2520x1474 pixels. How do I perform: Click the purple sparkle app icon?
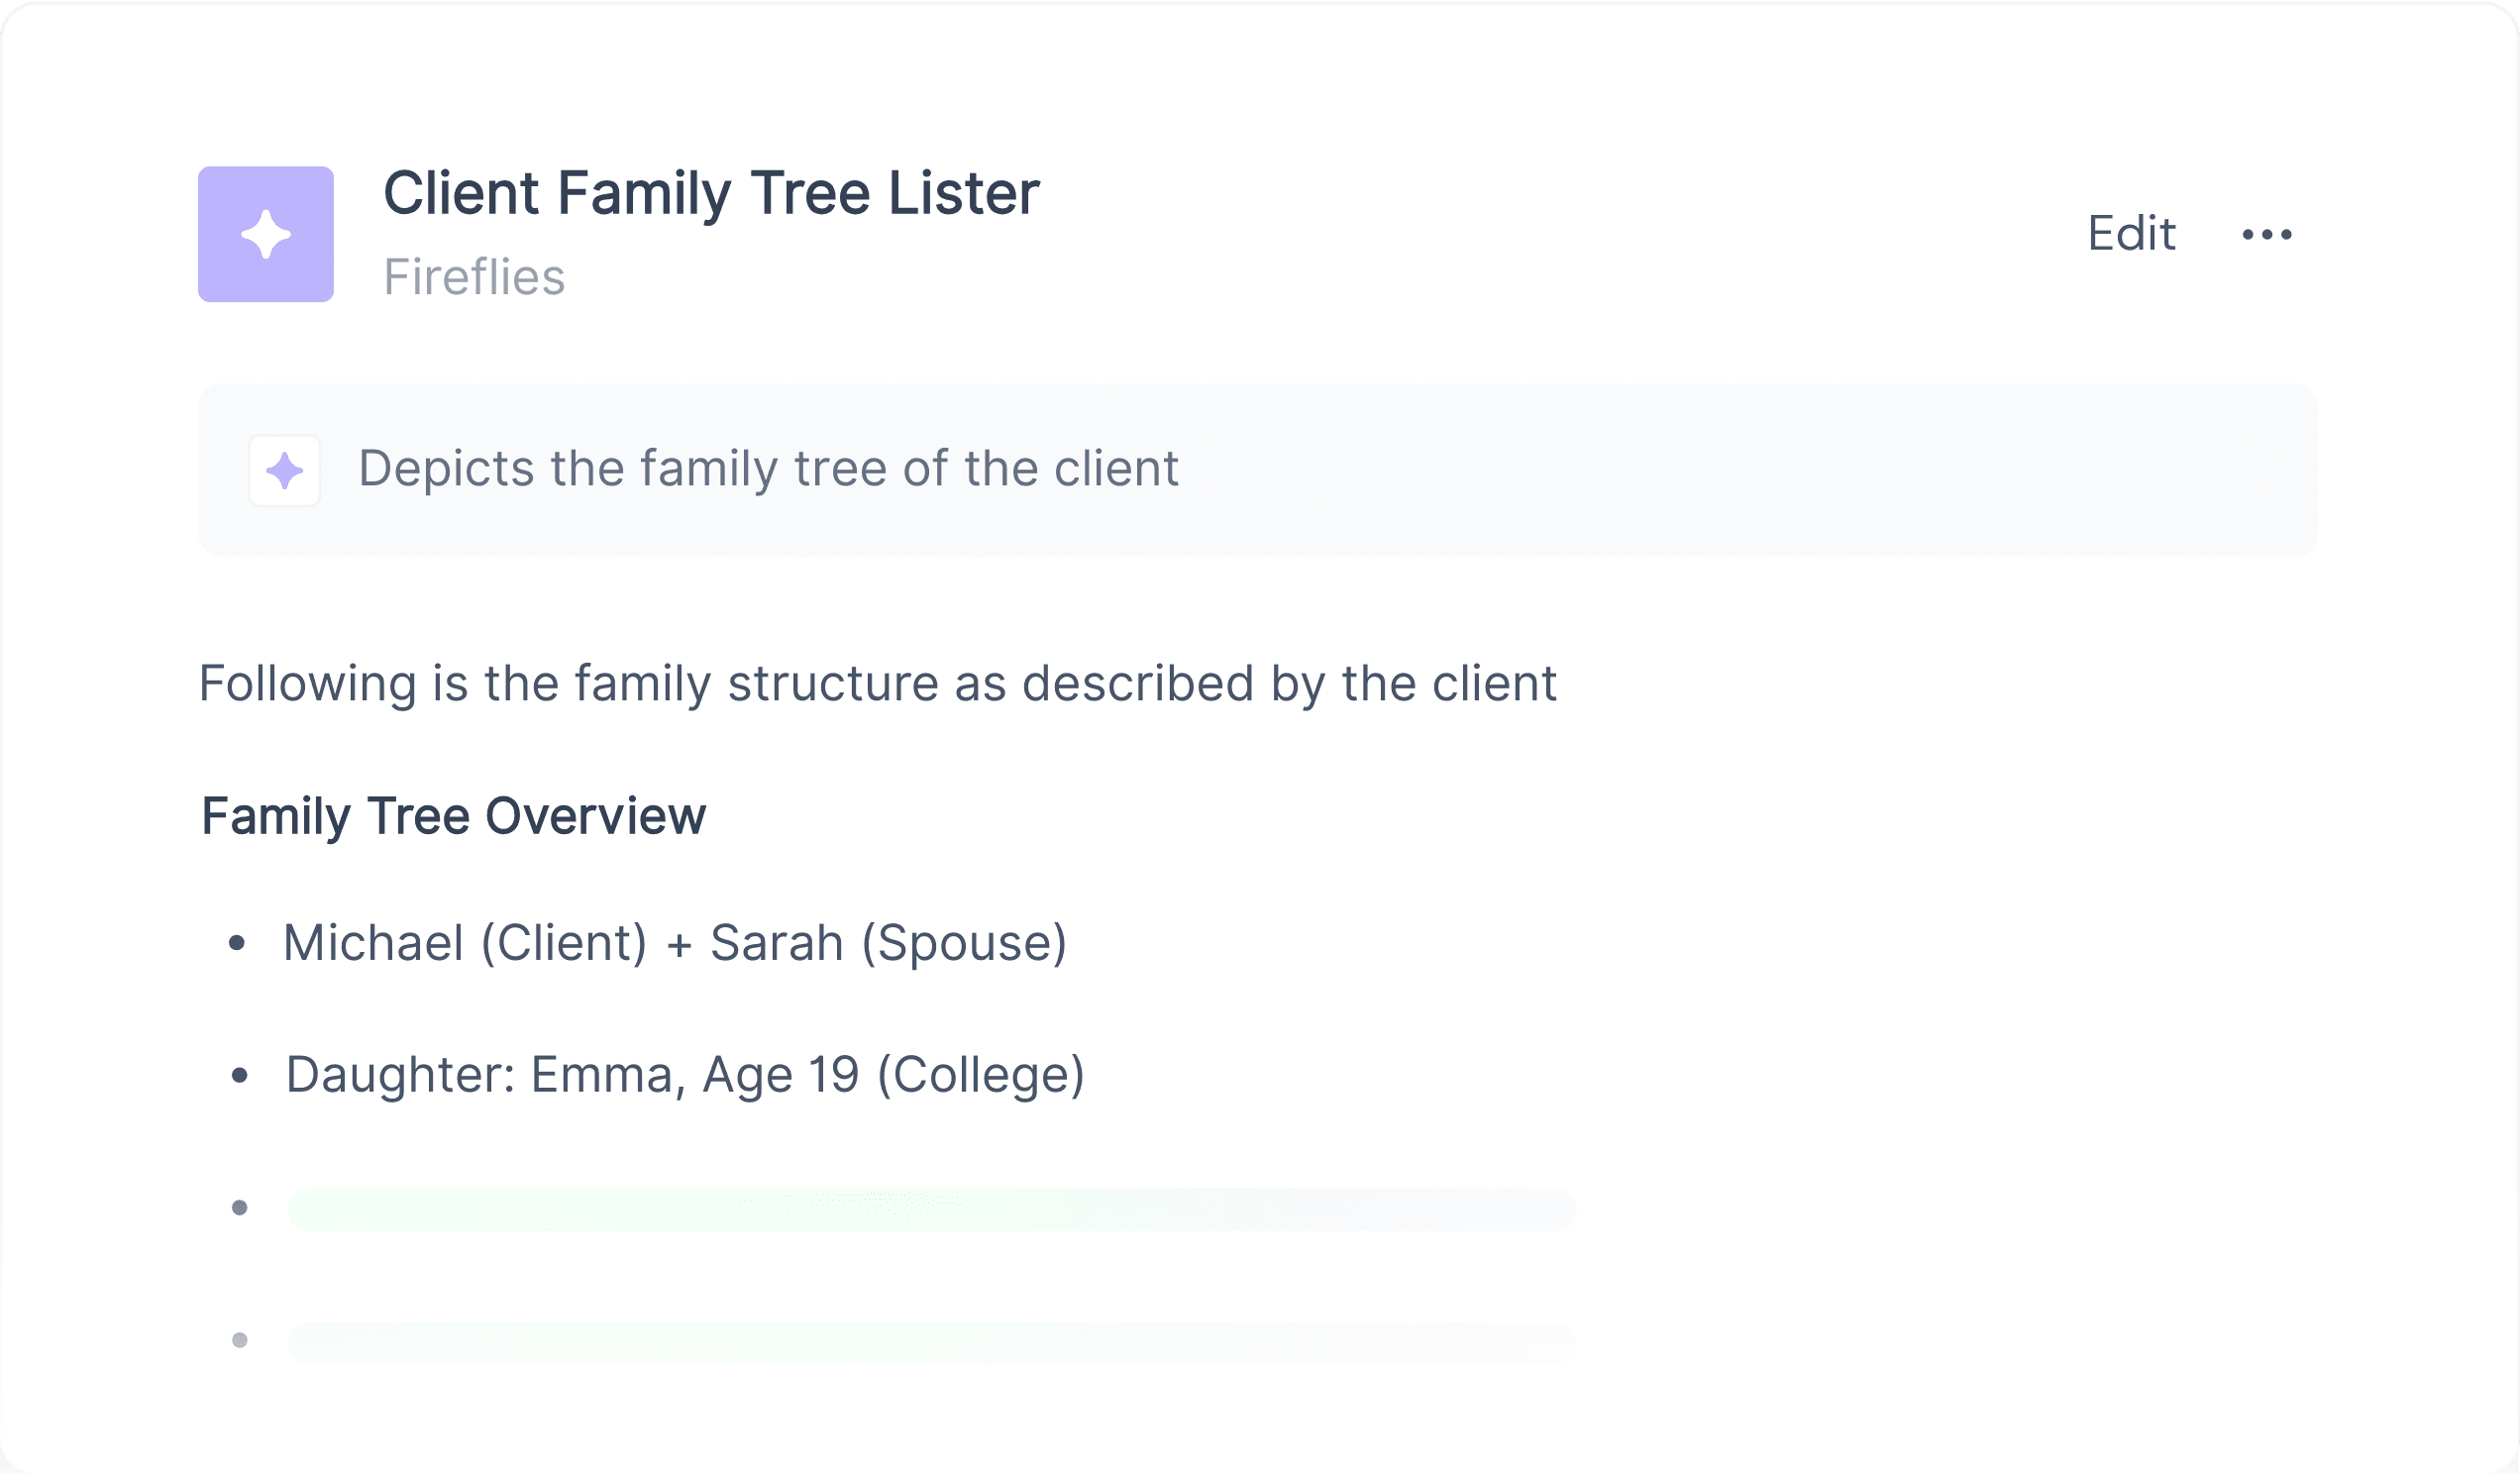click(x=266, y=234)
